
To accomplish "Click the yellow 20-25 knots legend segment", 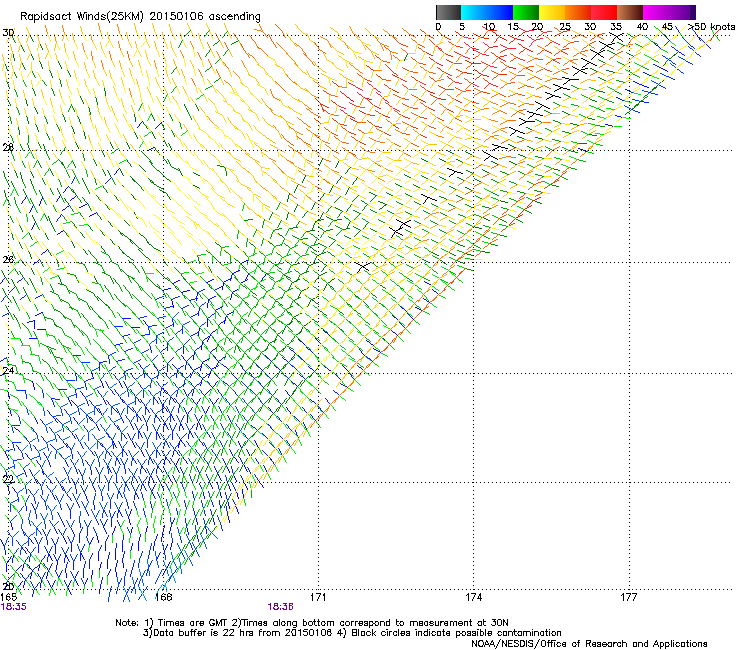I will (552, 12).
